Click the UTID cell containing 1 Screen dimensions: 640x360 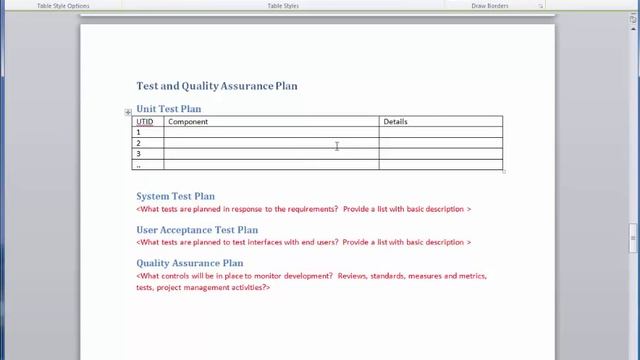(148, 132)
